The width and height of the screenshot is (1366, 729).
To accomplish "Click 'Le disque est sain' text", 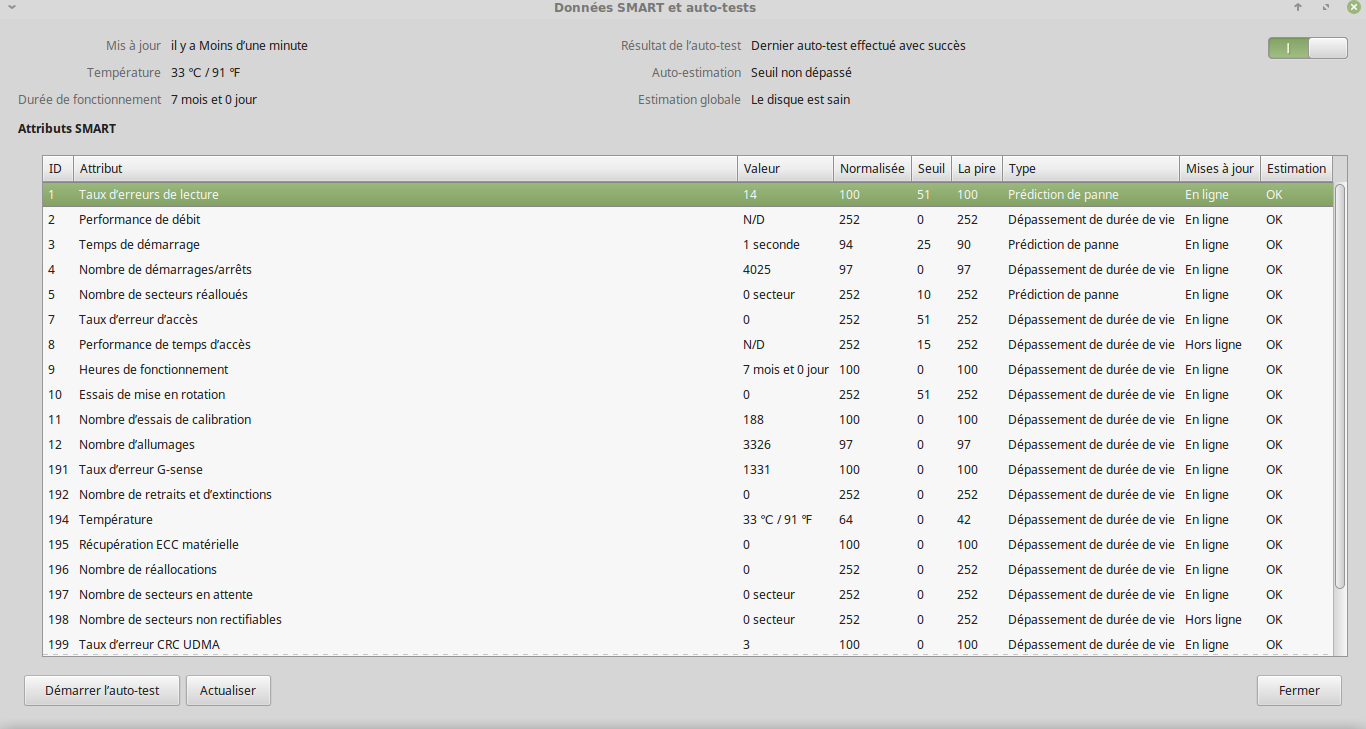I will tap(800, 99).
